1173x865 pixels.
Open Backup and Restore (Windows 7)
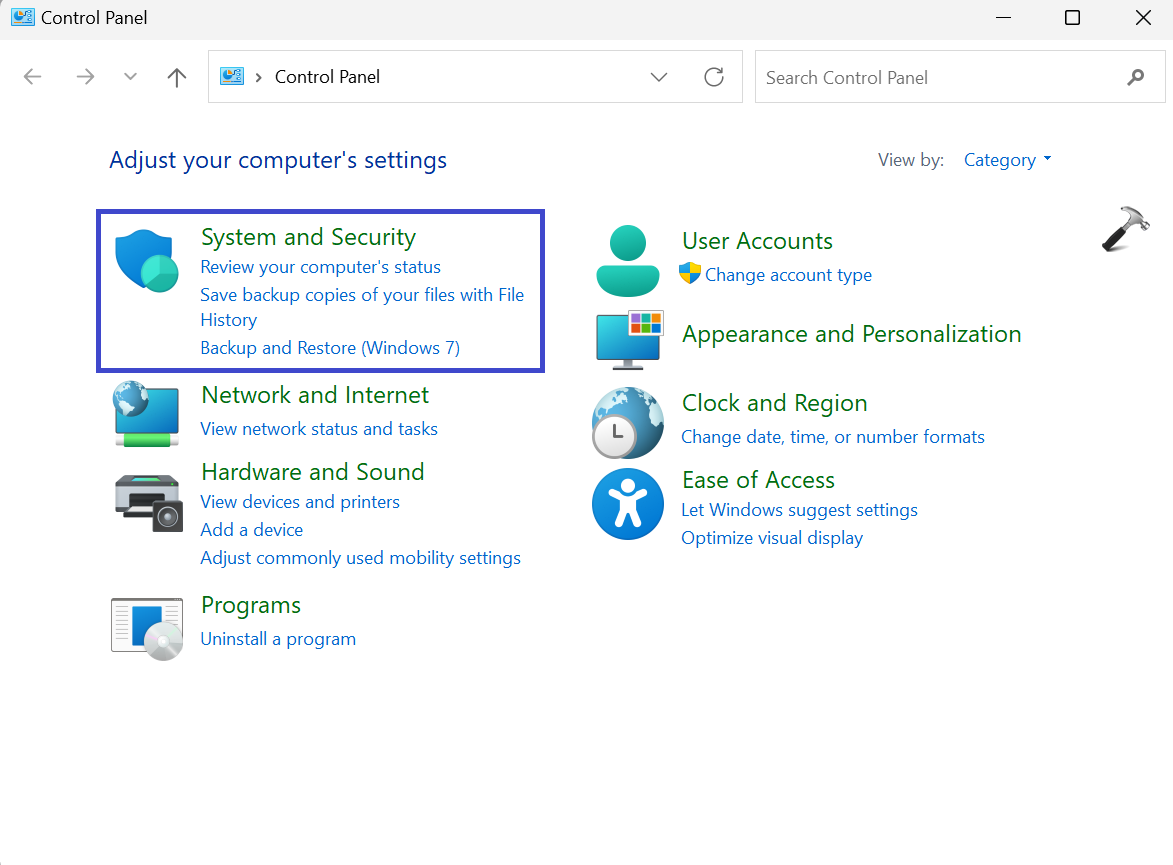tap(330, 348)
